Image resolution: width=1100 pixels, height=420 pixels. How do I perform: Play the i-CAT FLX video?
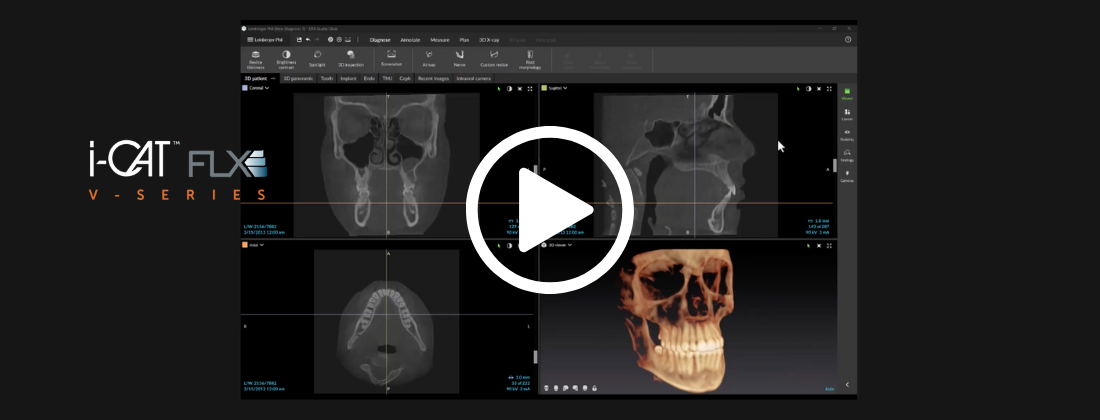(549, 210)
